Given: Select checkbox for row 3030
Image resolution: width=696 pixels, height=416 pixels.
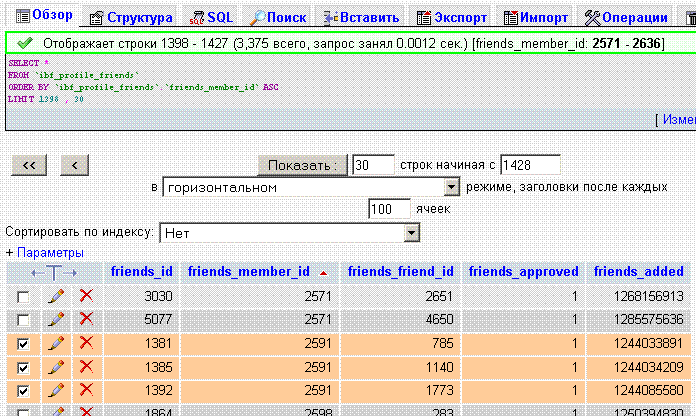Looking at the screenshot, I should [x=23, y=297].
